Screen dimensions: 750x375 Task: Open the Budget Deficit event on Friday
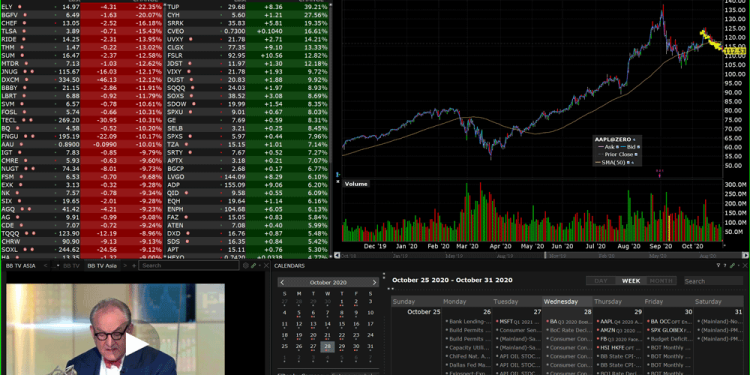pos(669,339)
